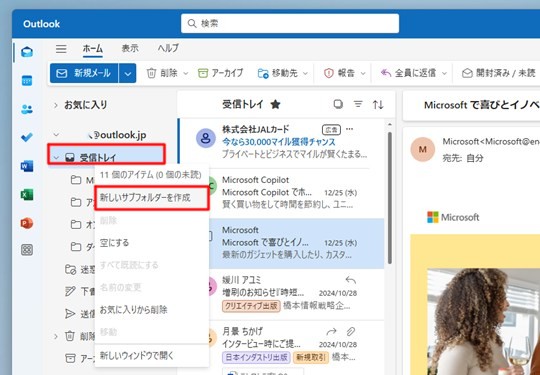Screen dimensions: 540x375
Task: Open the 報告 dropdown arrow
Action: (363, 73)
